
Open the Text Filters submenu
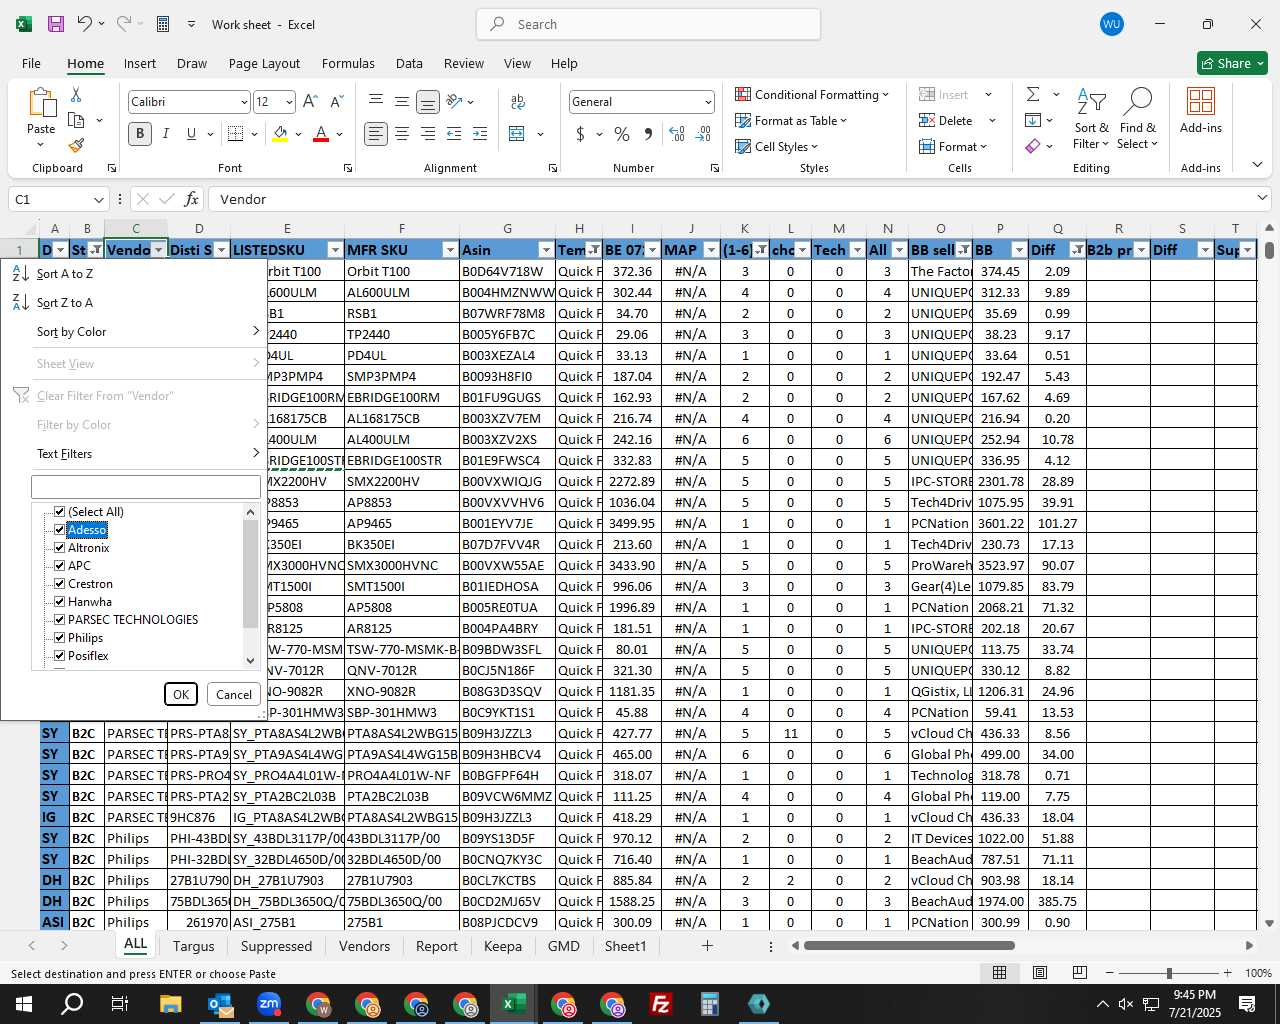[135, 454]
